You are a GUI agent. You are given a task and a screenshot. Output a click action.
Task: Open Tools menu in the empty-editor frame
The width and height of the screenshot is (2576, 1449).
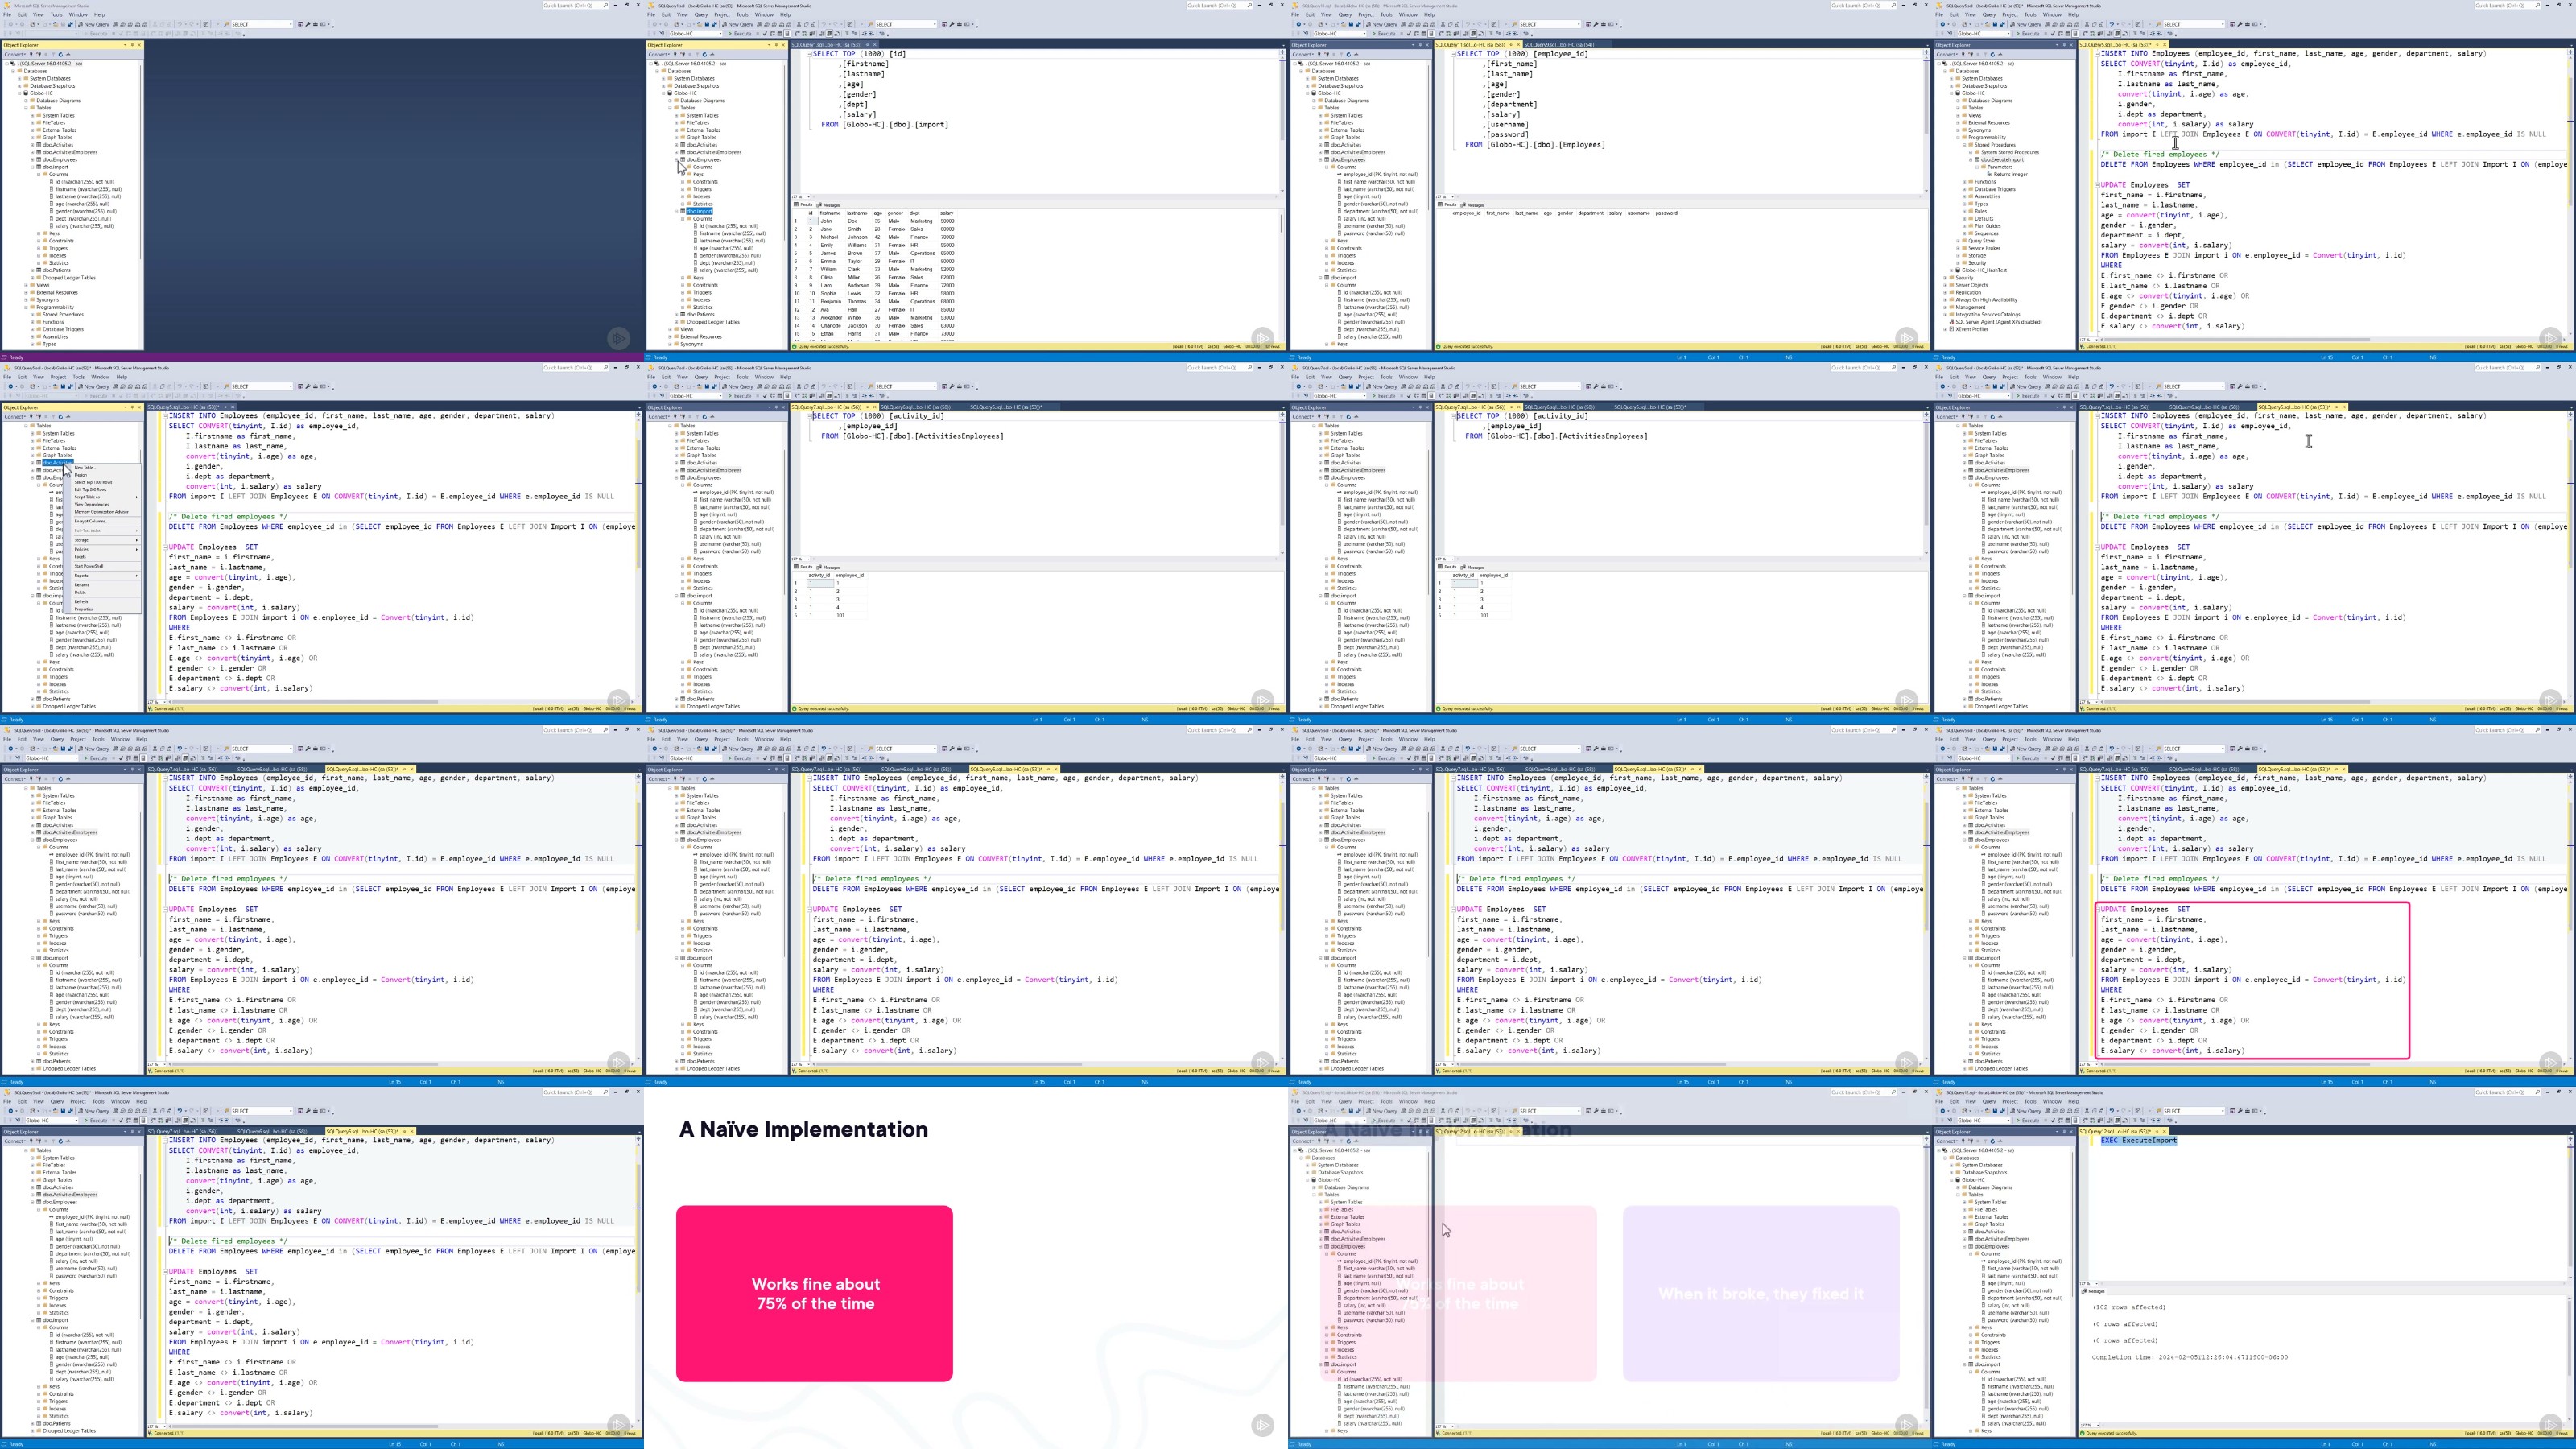pyautogui.click(x=57, y=15)
